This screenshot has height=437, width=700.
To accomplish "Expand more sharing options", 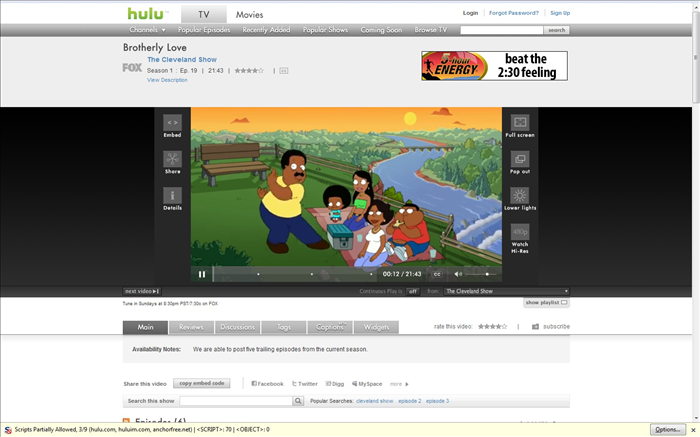I will 399,384.
